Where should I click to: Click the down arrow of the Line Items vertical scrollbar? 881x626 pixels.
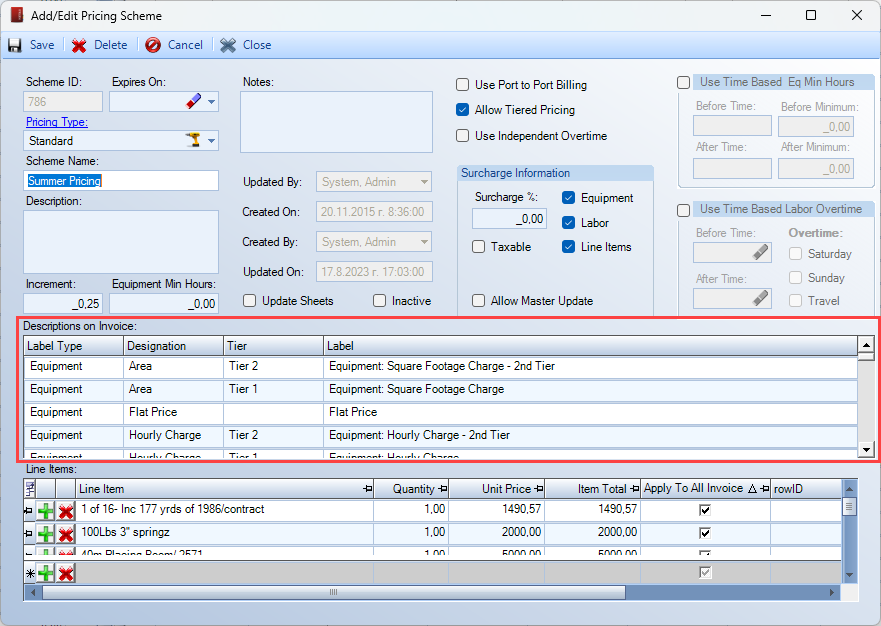[x=849, y=575]
